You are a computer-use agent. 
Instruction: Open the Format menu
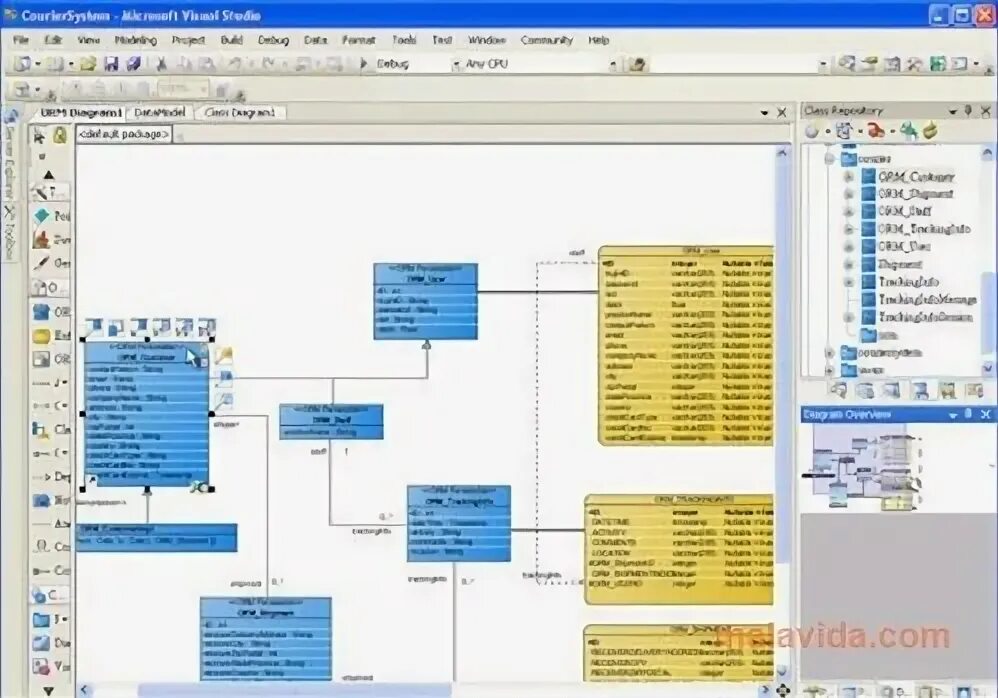point(358,40)
